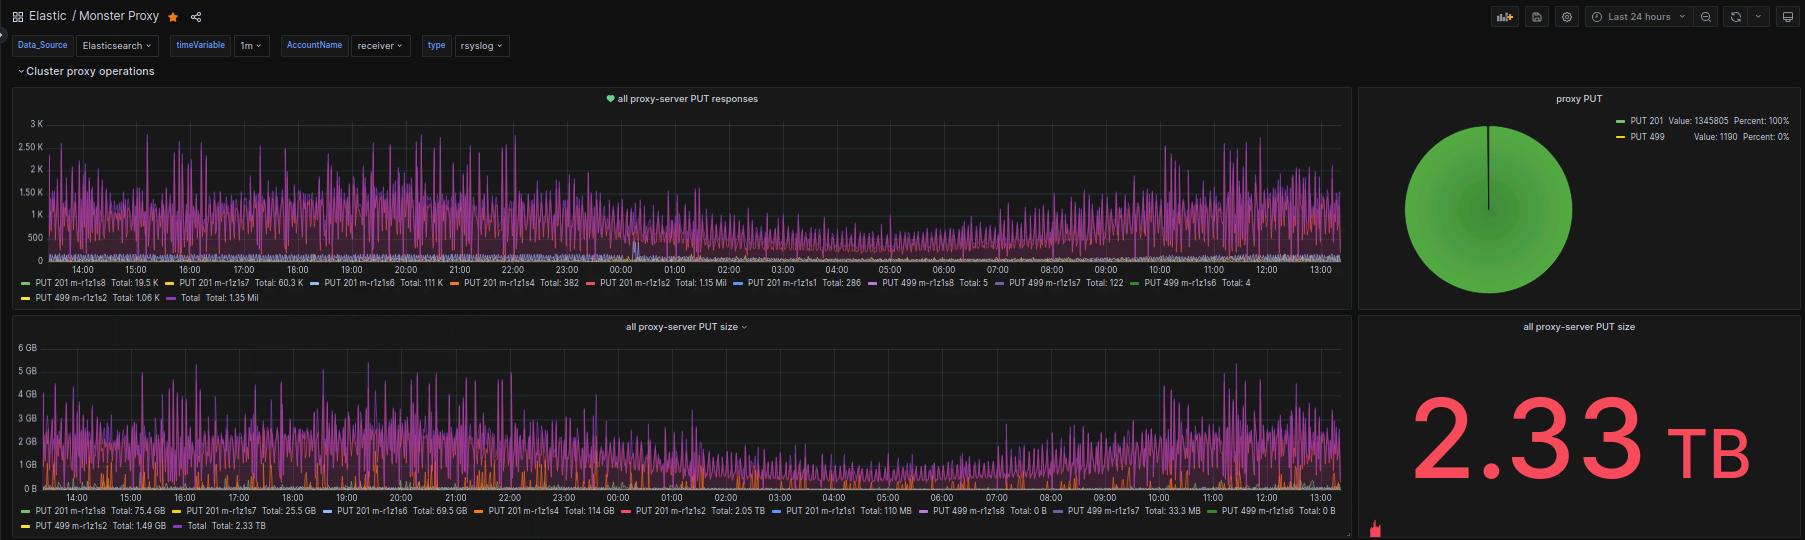Screen dimensions: 1805x540
Task: Refresh the dashboard
Action: [1736, 17]
